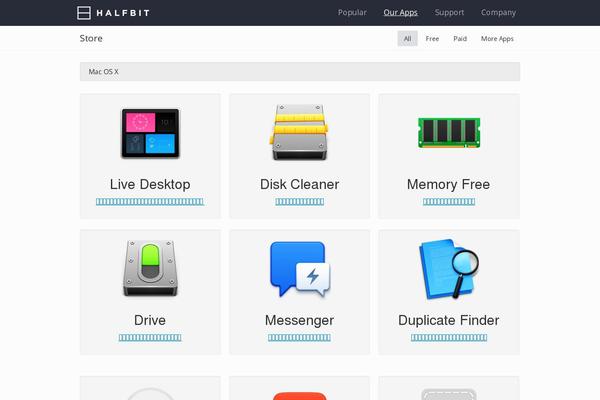Select the Free filter tab

click(432, 39)
